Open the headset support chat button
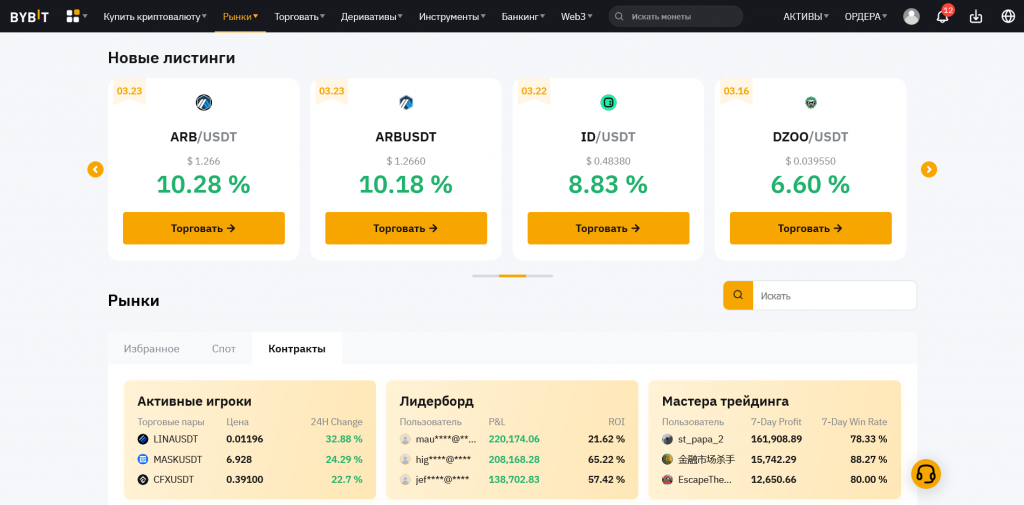The height and width of the screenshot is (505, 1024). 926,473
